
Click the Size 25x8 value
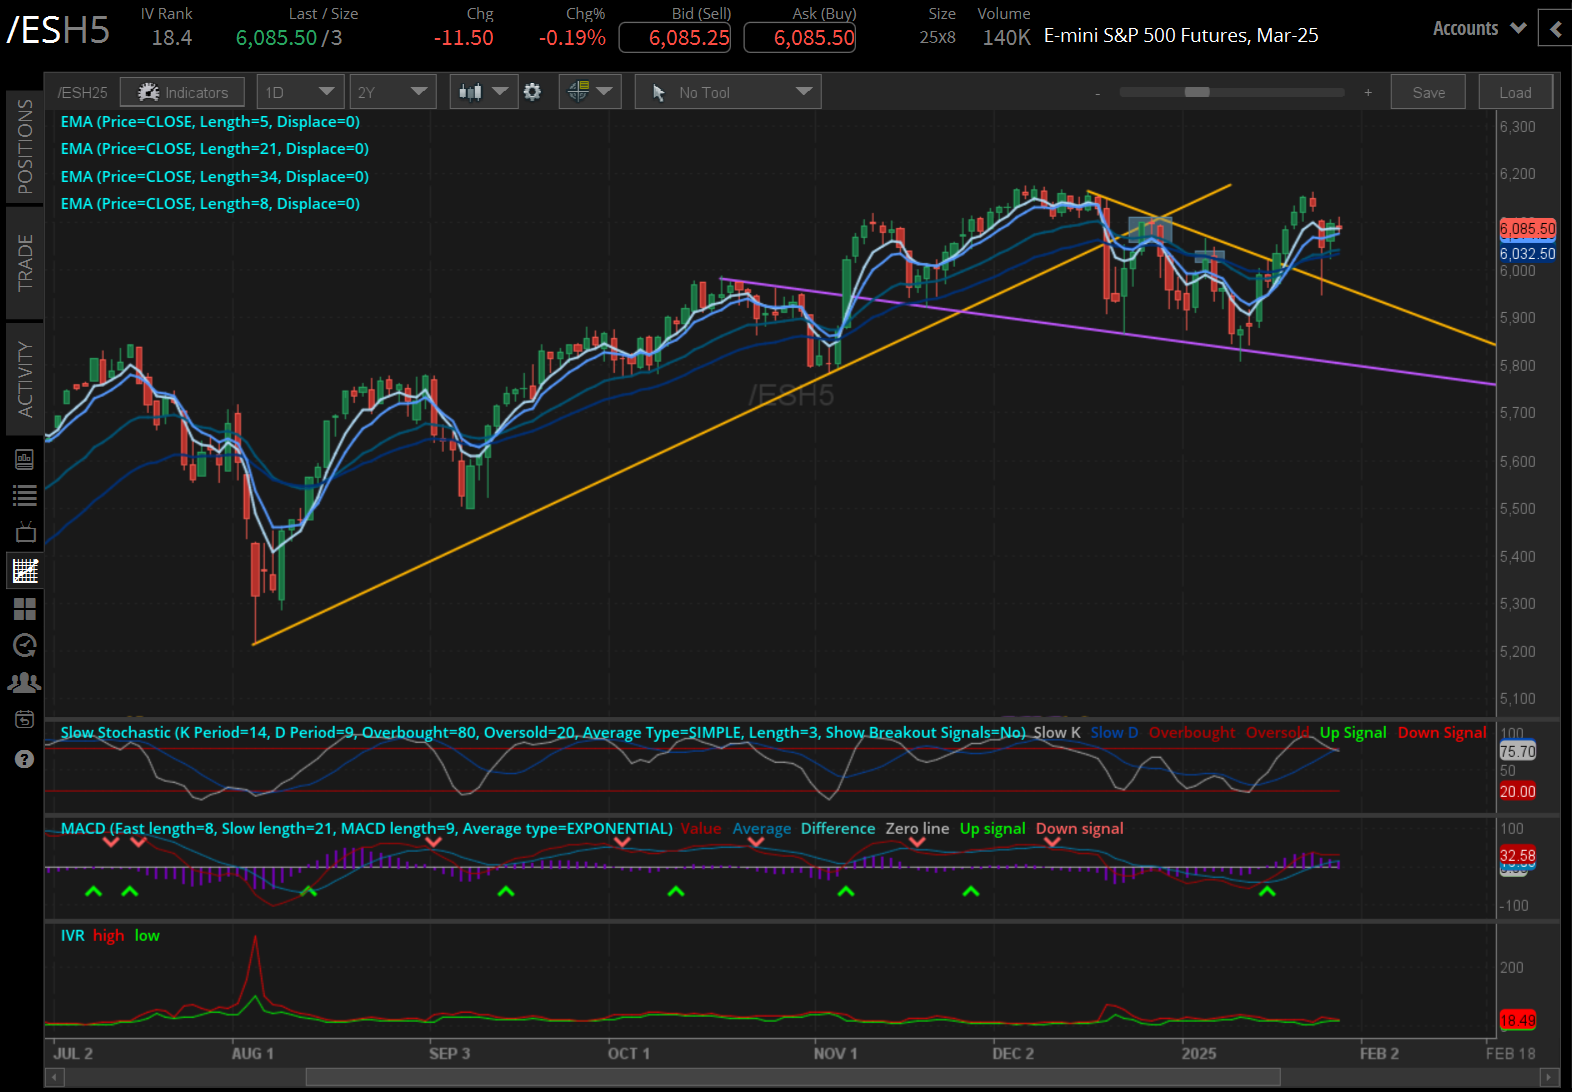click(937, 38)
